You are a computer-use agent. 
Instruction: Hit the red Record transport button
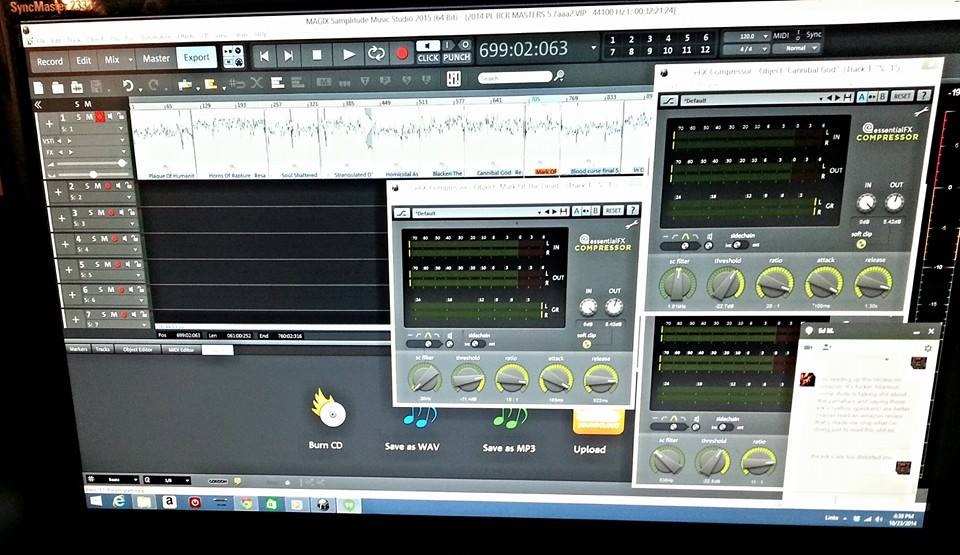point(402,54)
